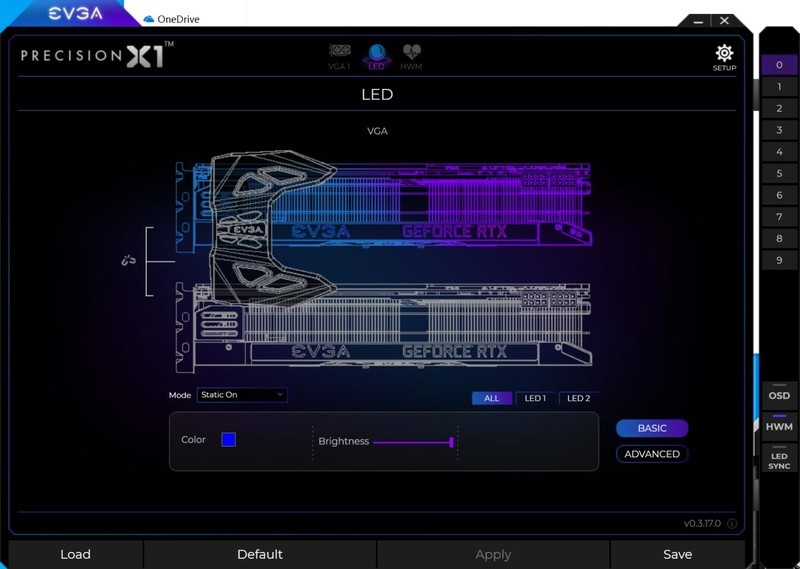
Task: Open the Setup gear settings
Action: click(724, 58)
